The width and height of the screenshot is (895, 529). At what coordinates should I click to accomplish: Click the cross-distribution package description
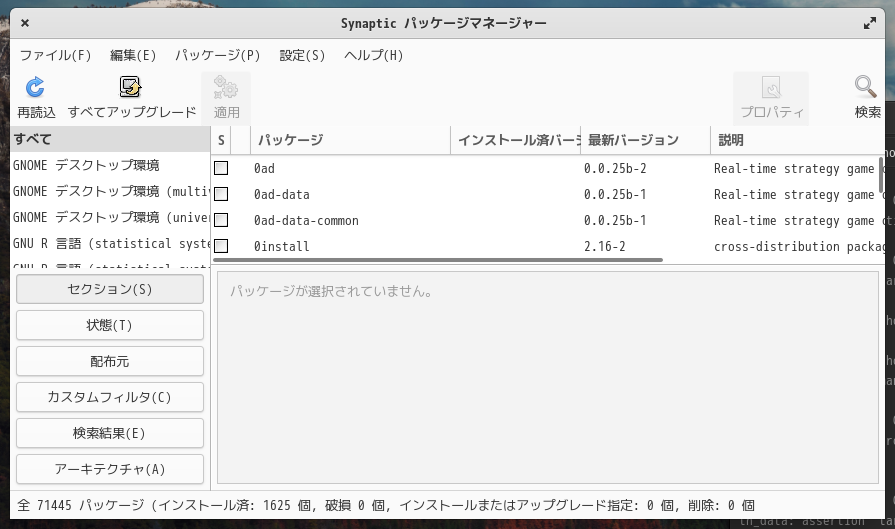[799, 247]
